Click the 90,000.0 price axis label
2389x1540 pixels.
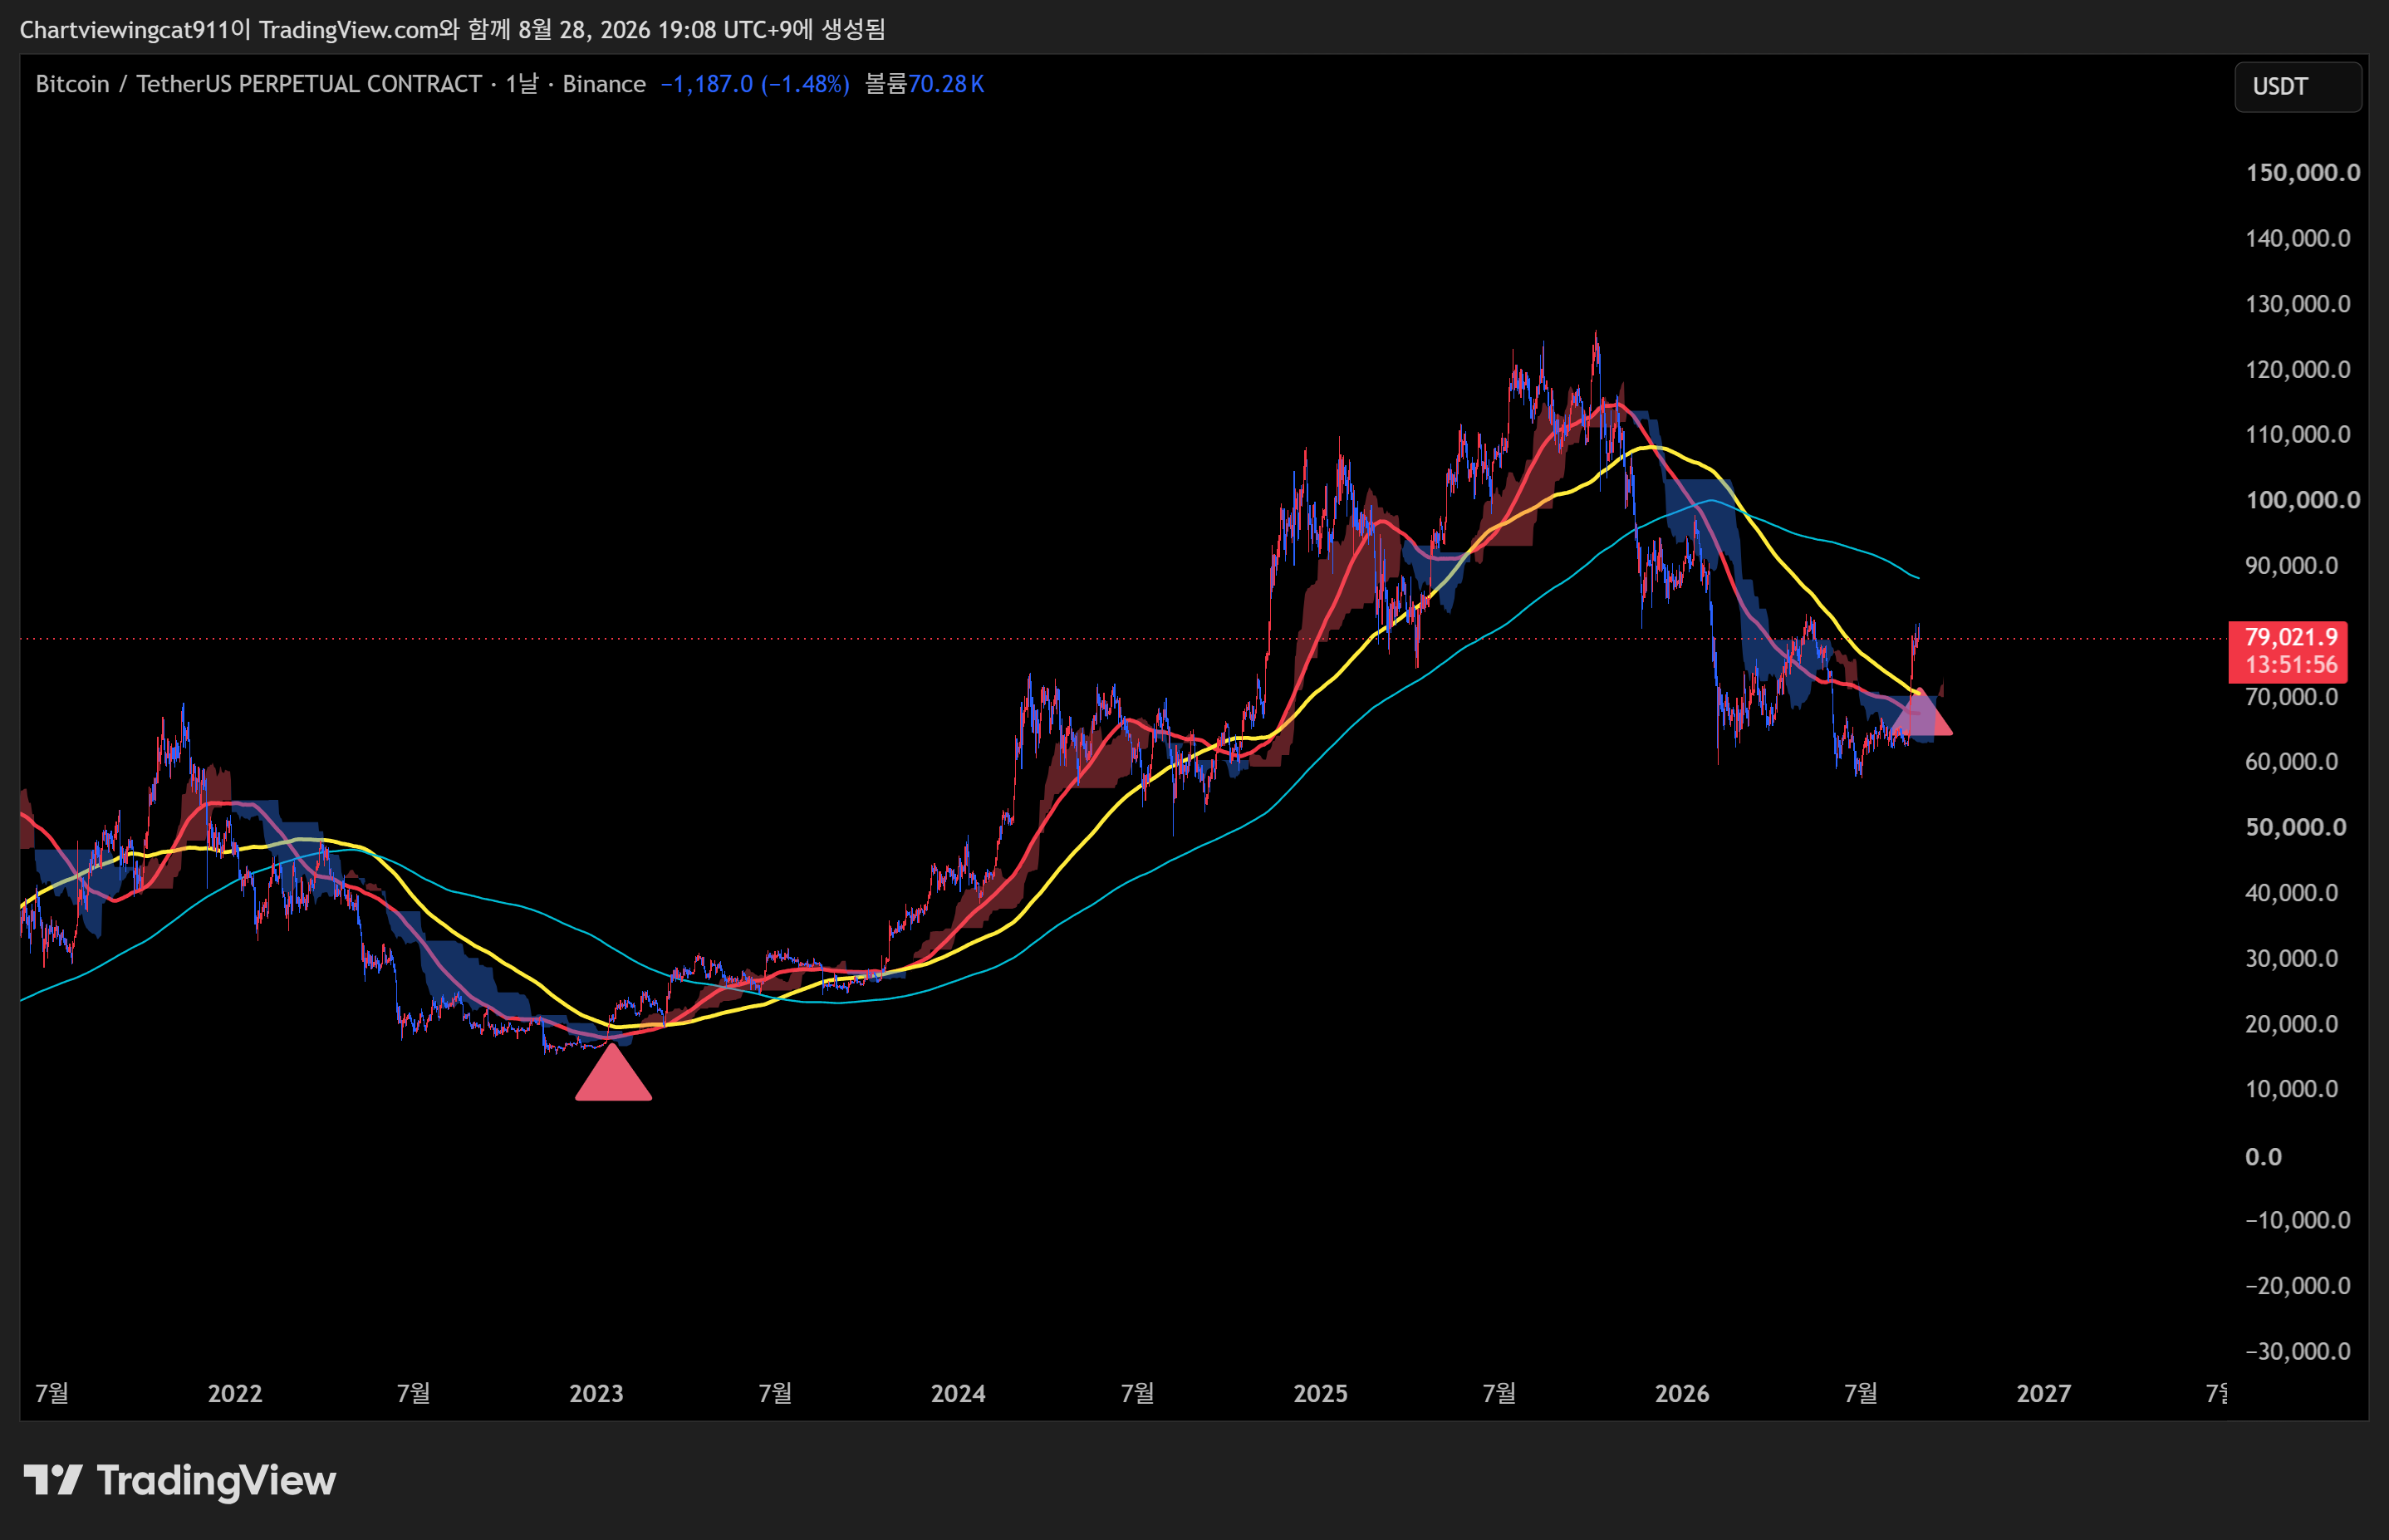tap(2292, 566)
